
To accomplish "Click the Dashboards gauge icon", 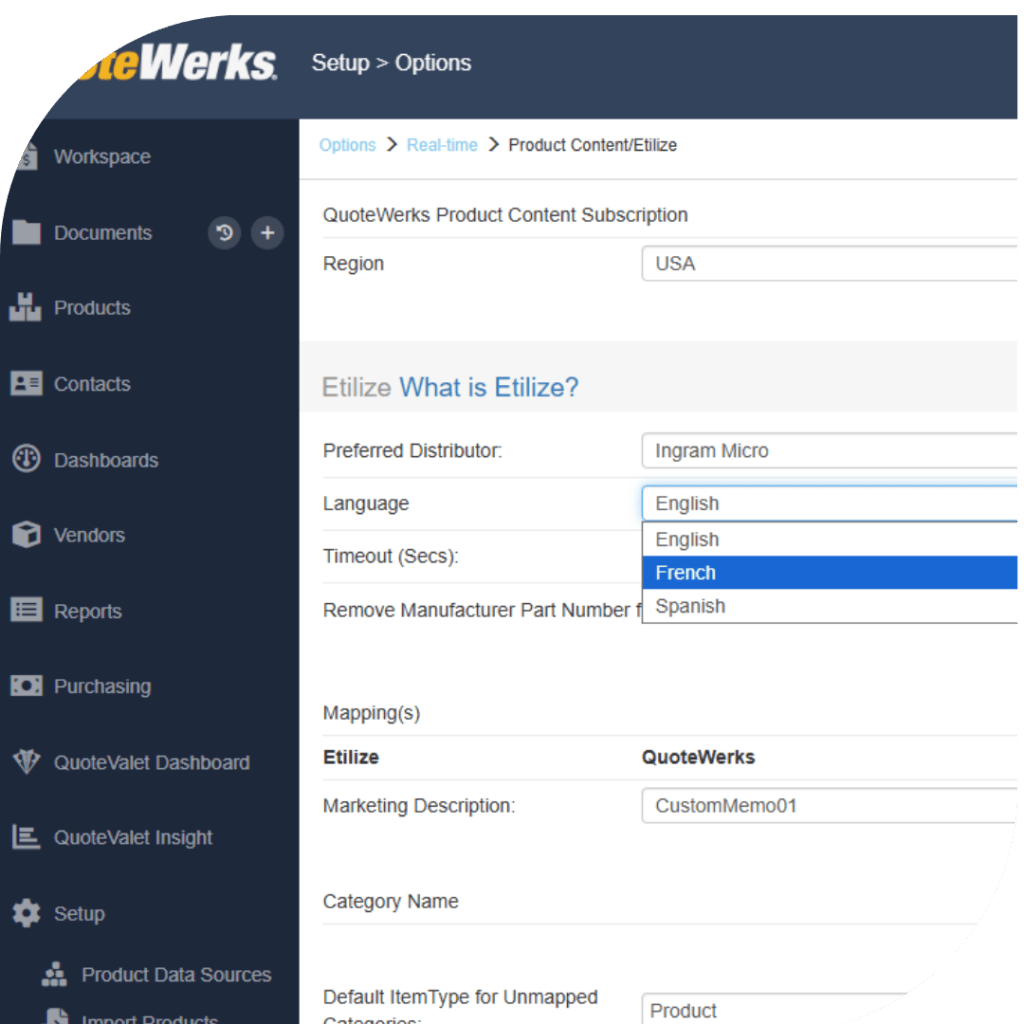I will click(26, 460).
